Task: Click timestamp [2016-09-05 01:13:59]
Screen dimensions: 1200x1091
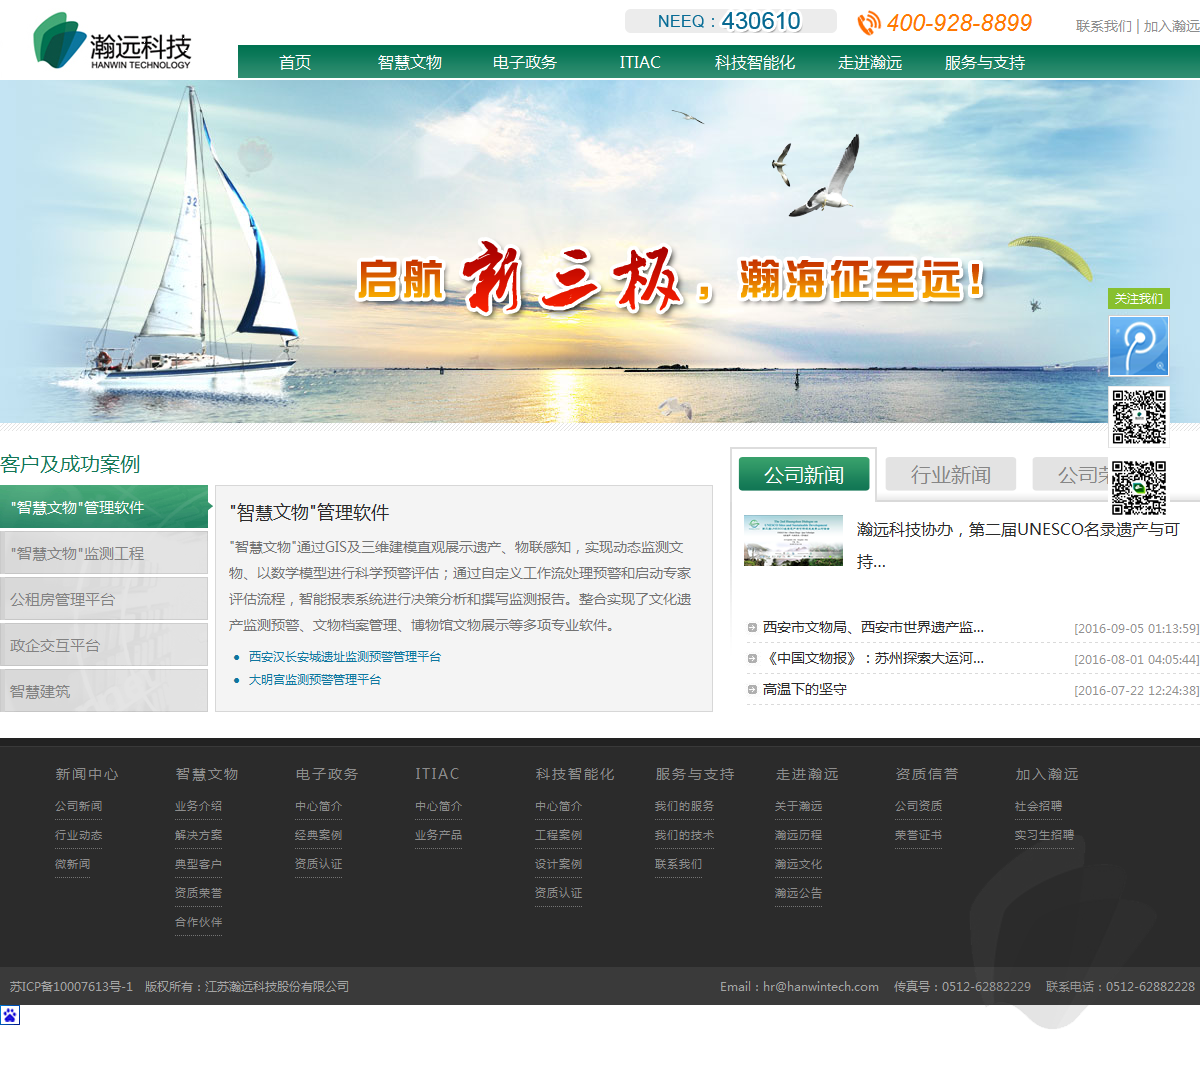Action: click(1137, 629)
